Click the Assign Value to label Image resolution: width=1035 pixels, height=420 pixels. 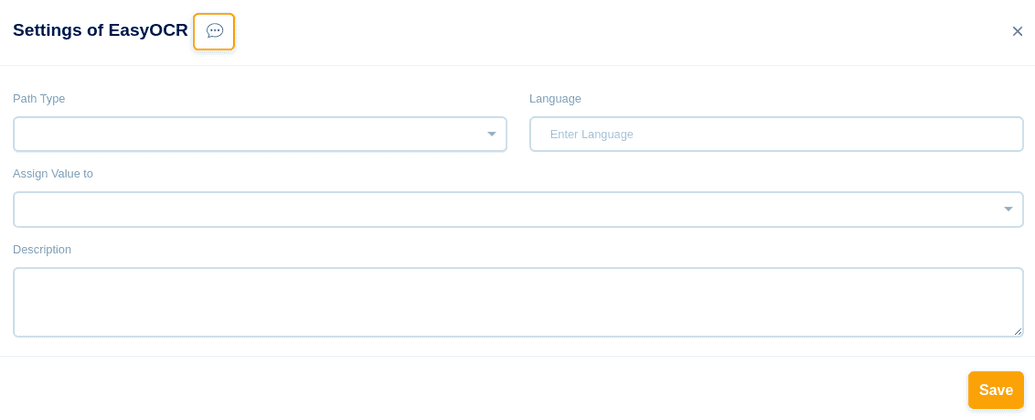tap(53, 174)
